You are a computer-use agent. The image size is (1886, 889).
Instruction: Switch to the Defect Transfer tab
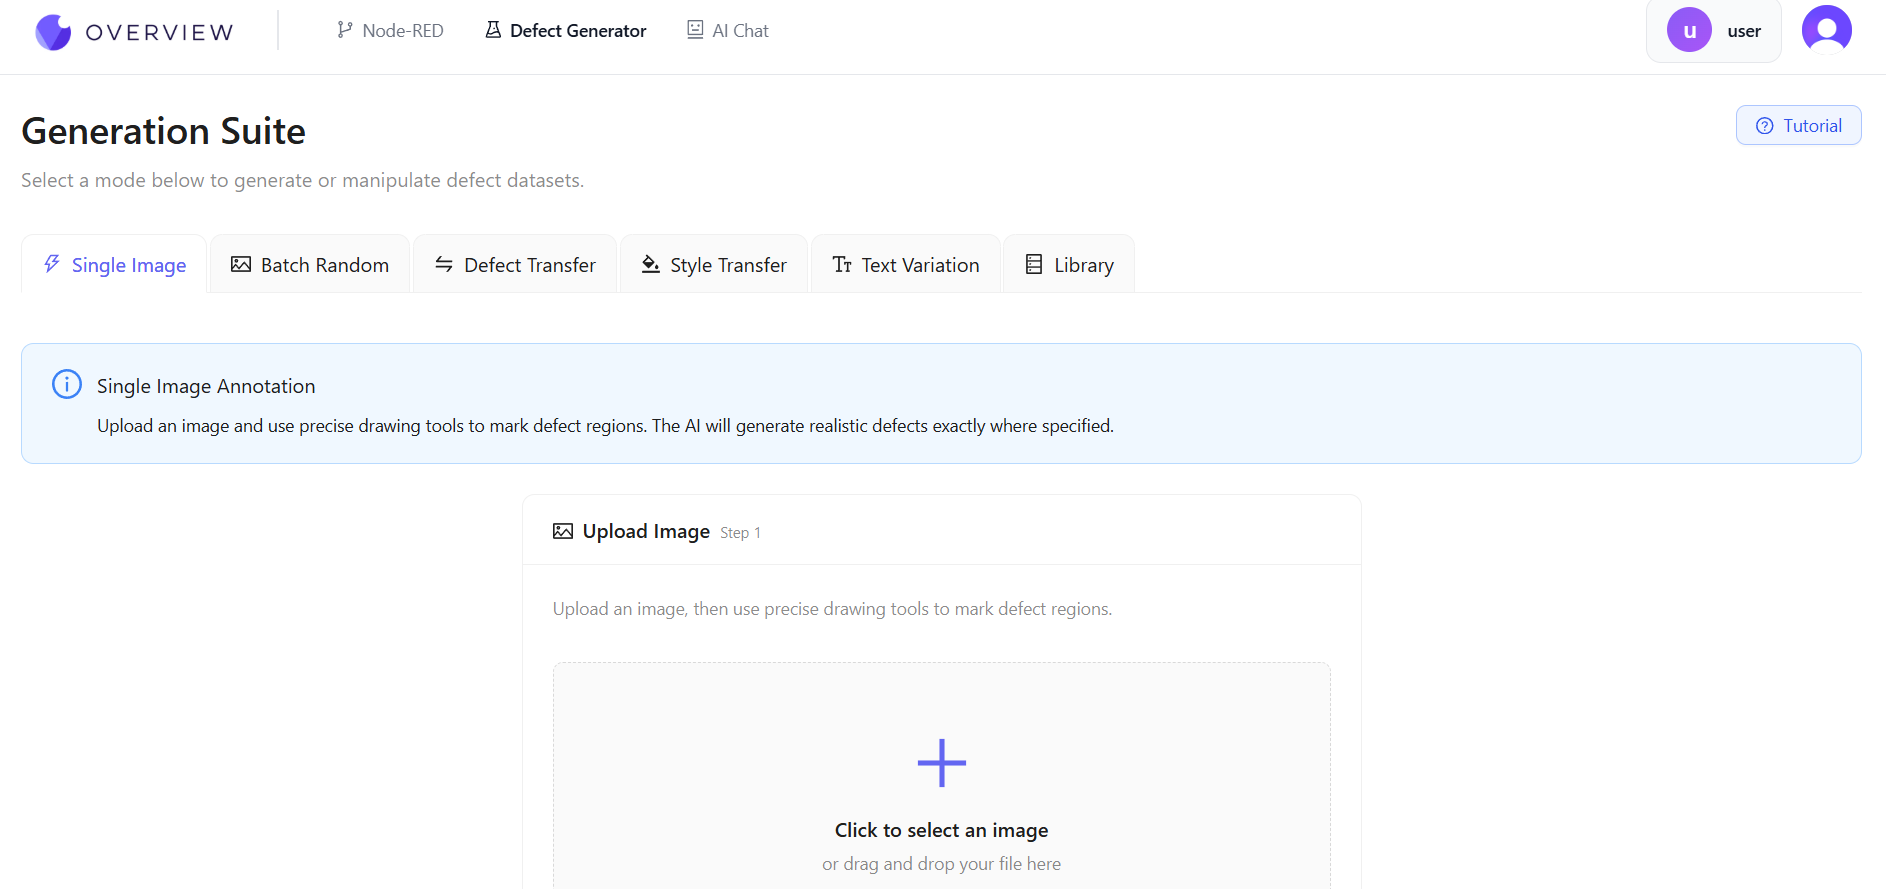(x=515, y=265)
